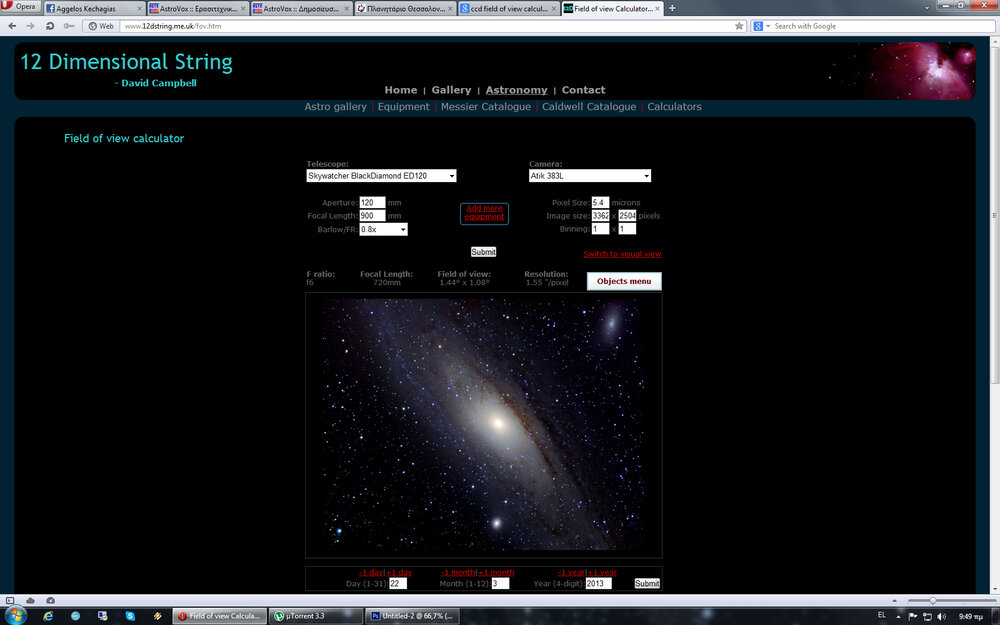Image resolution: width=1000 pixels, height=625 pixels.
Task: Open the Messier Catalogue page
Action: [x=485, y=107]
